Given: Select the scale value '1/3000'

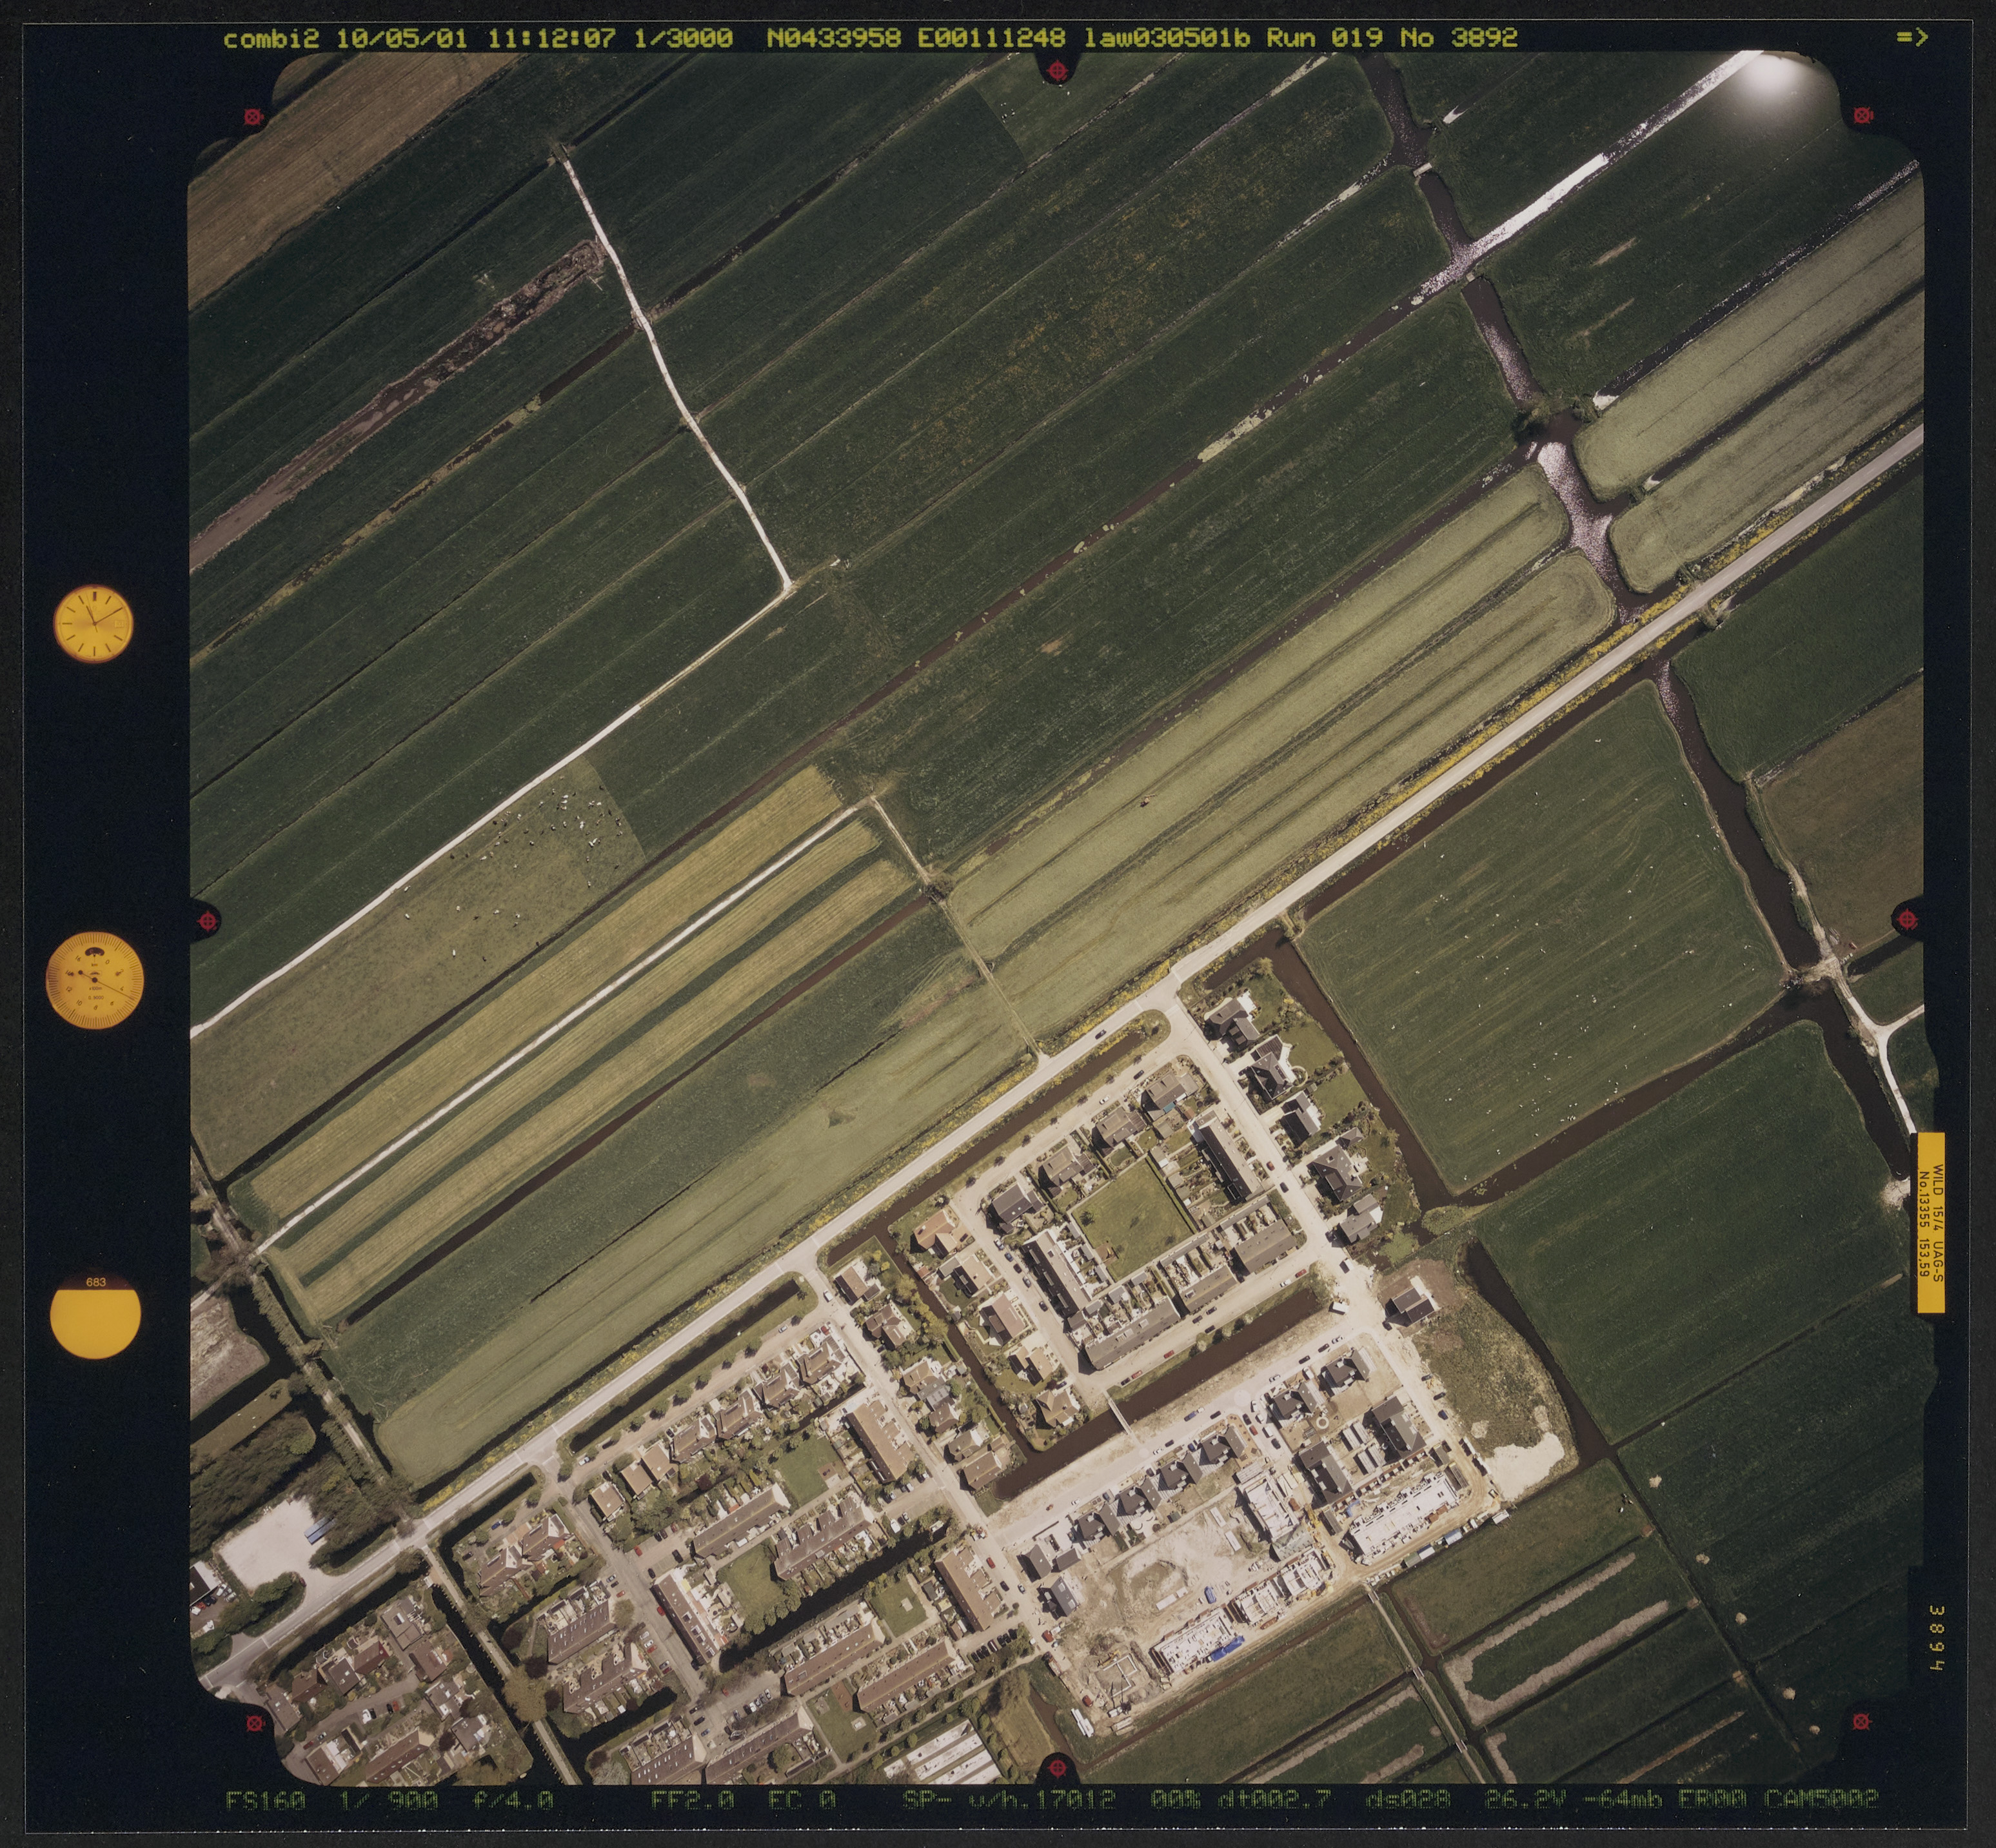Looking at the screenshot, I should [x=684, y=38].
